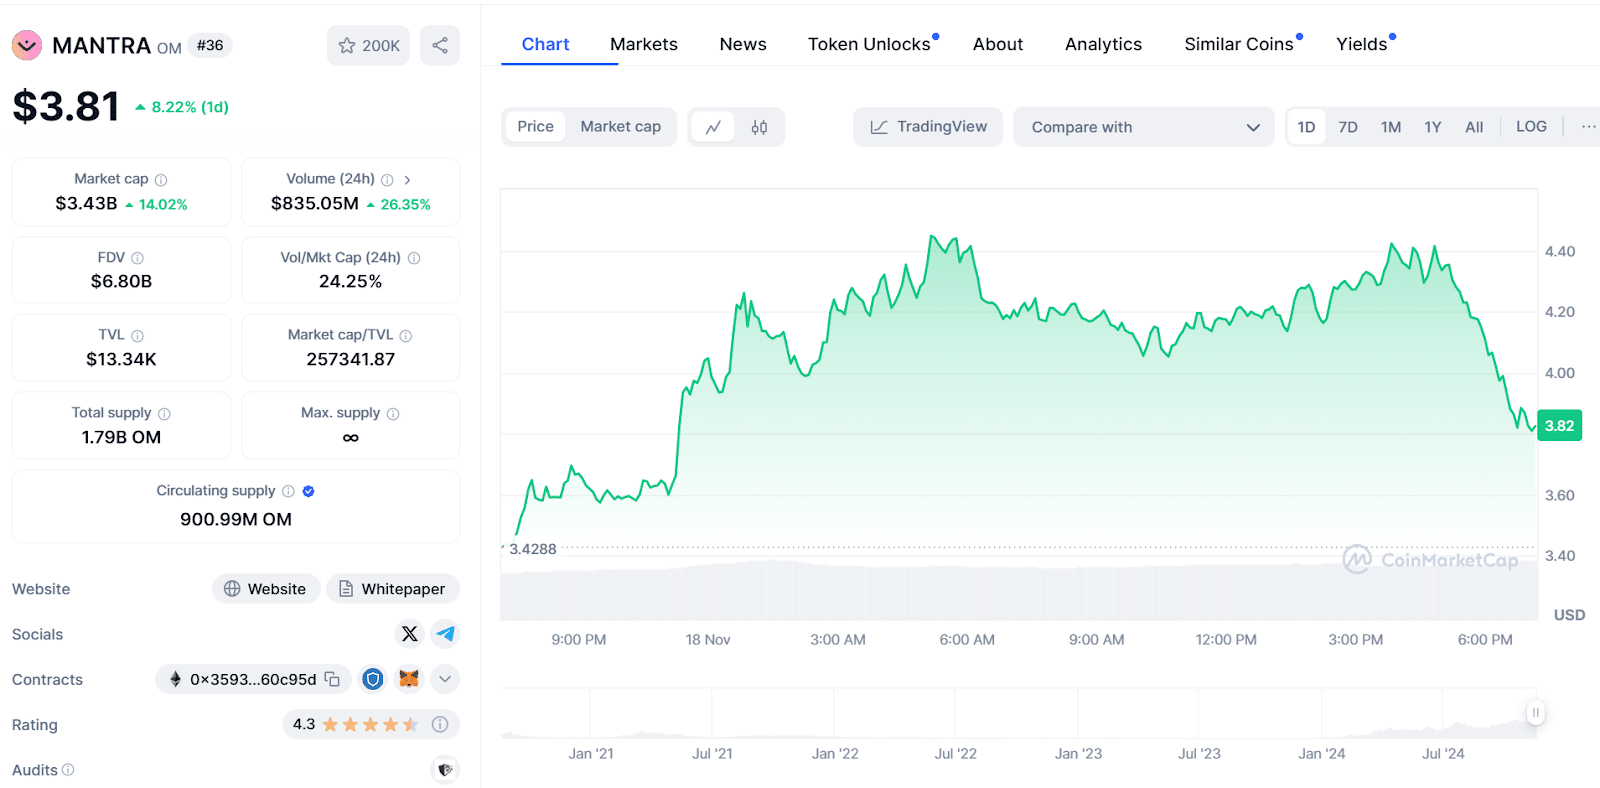Switch to the News tab
Image resolution: width=1600 pixels, height=788 pixels.
(743, 44)
